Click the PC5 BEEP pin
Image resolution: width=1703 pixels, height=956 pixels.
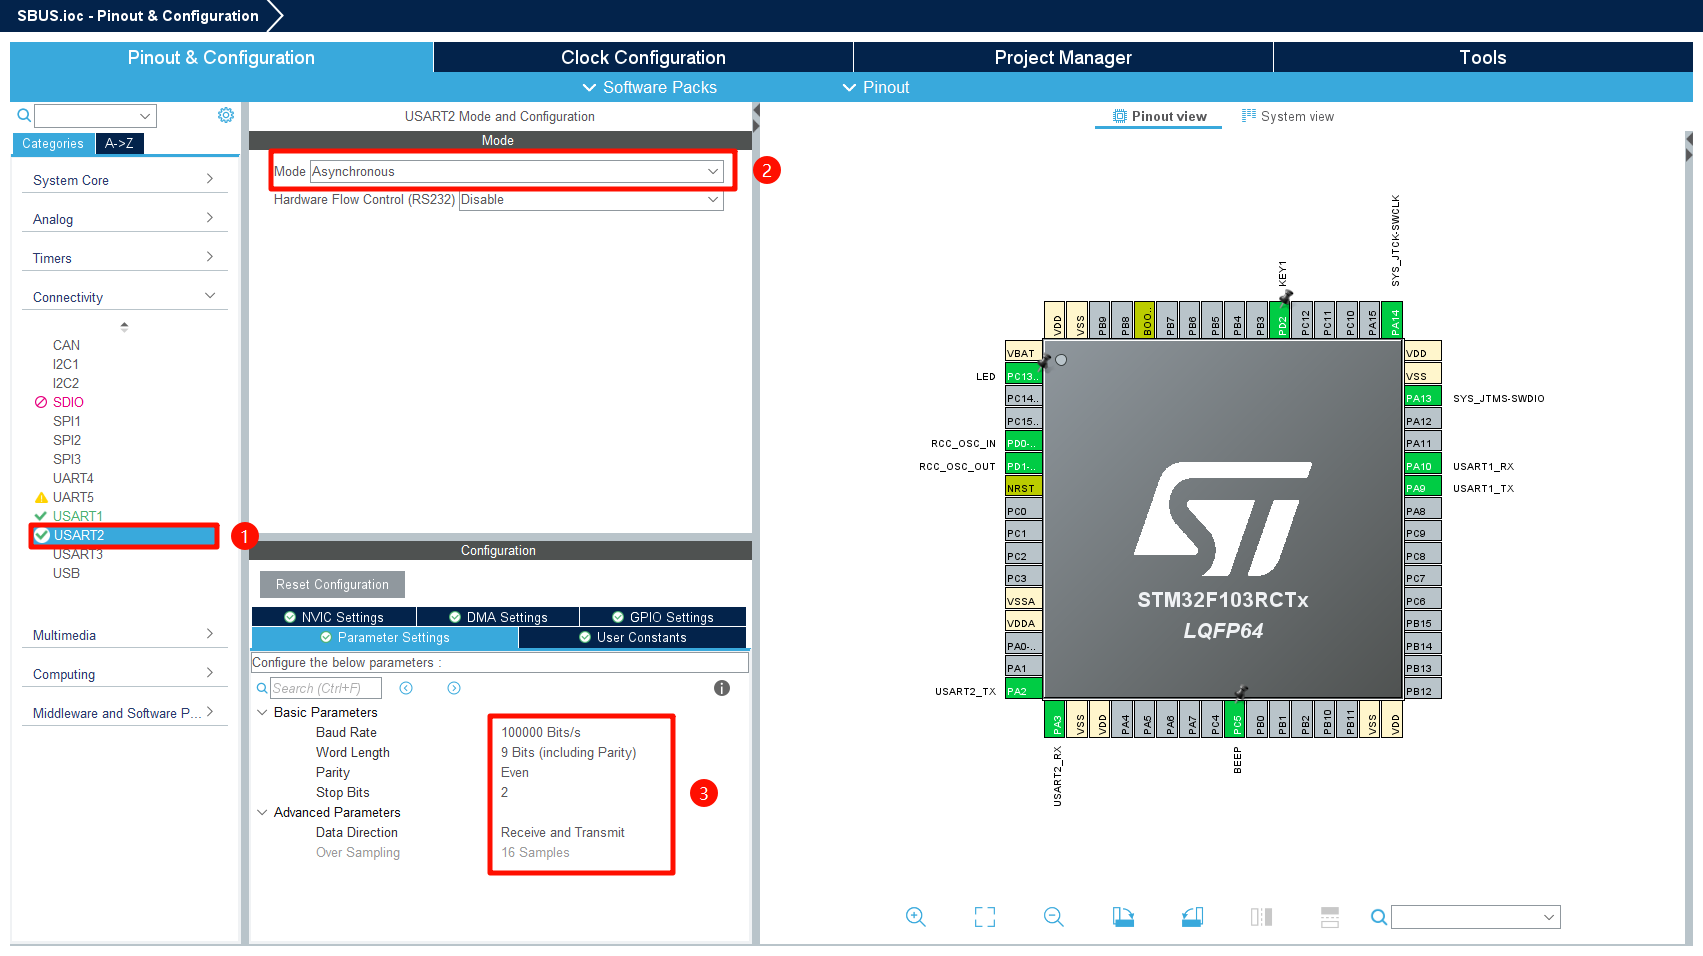click(1235, 719)
